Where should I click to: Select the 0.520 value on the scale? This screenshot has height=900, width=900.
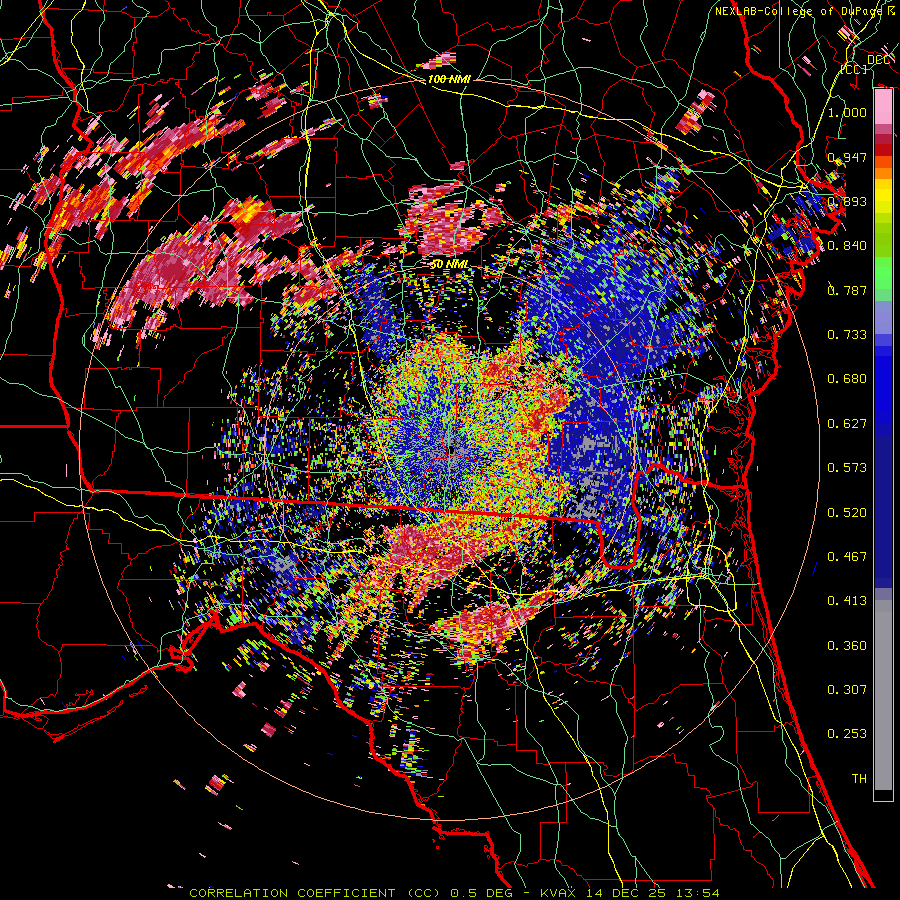click(x=847, y=512)
